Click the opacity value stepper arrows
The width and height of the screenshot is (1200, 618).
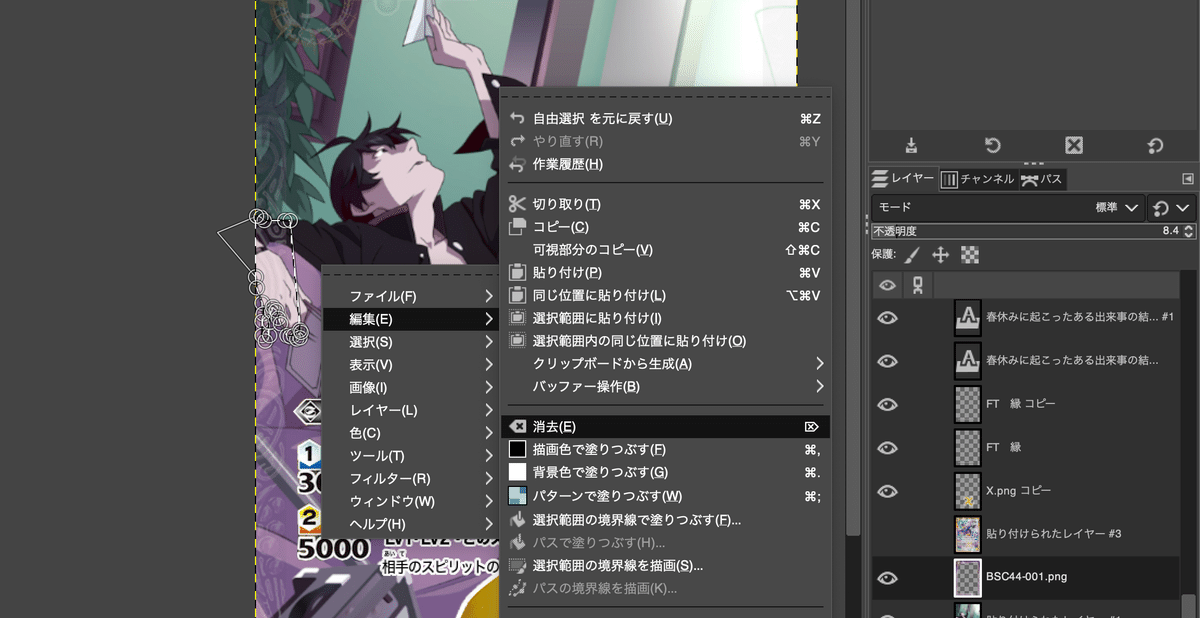[1188, 231]
